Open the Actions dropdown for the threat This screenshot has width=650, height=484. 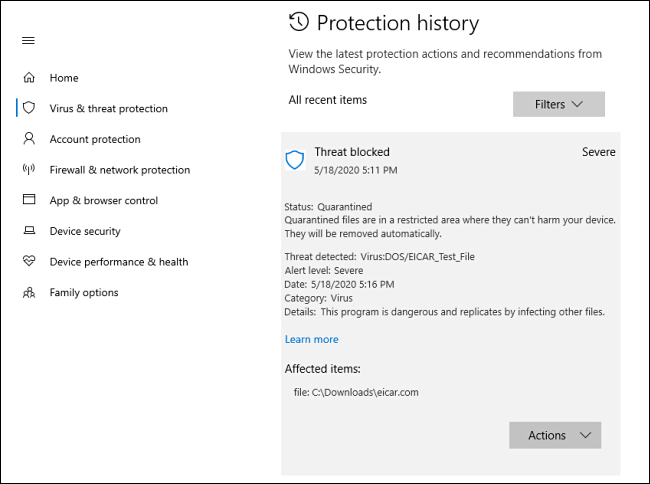tap(555, 435)
